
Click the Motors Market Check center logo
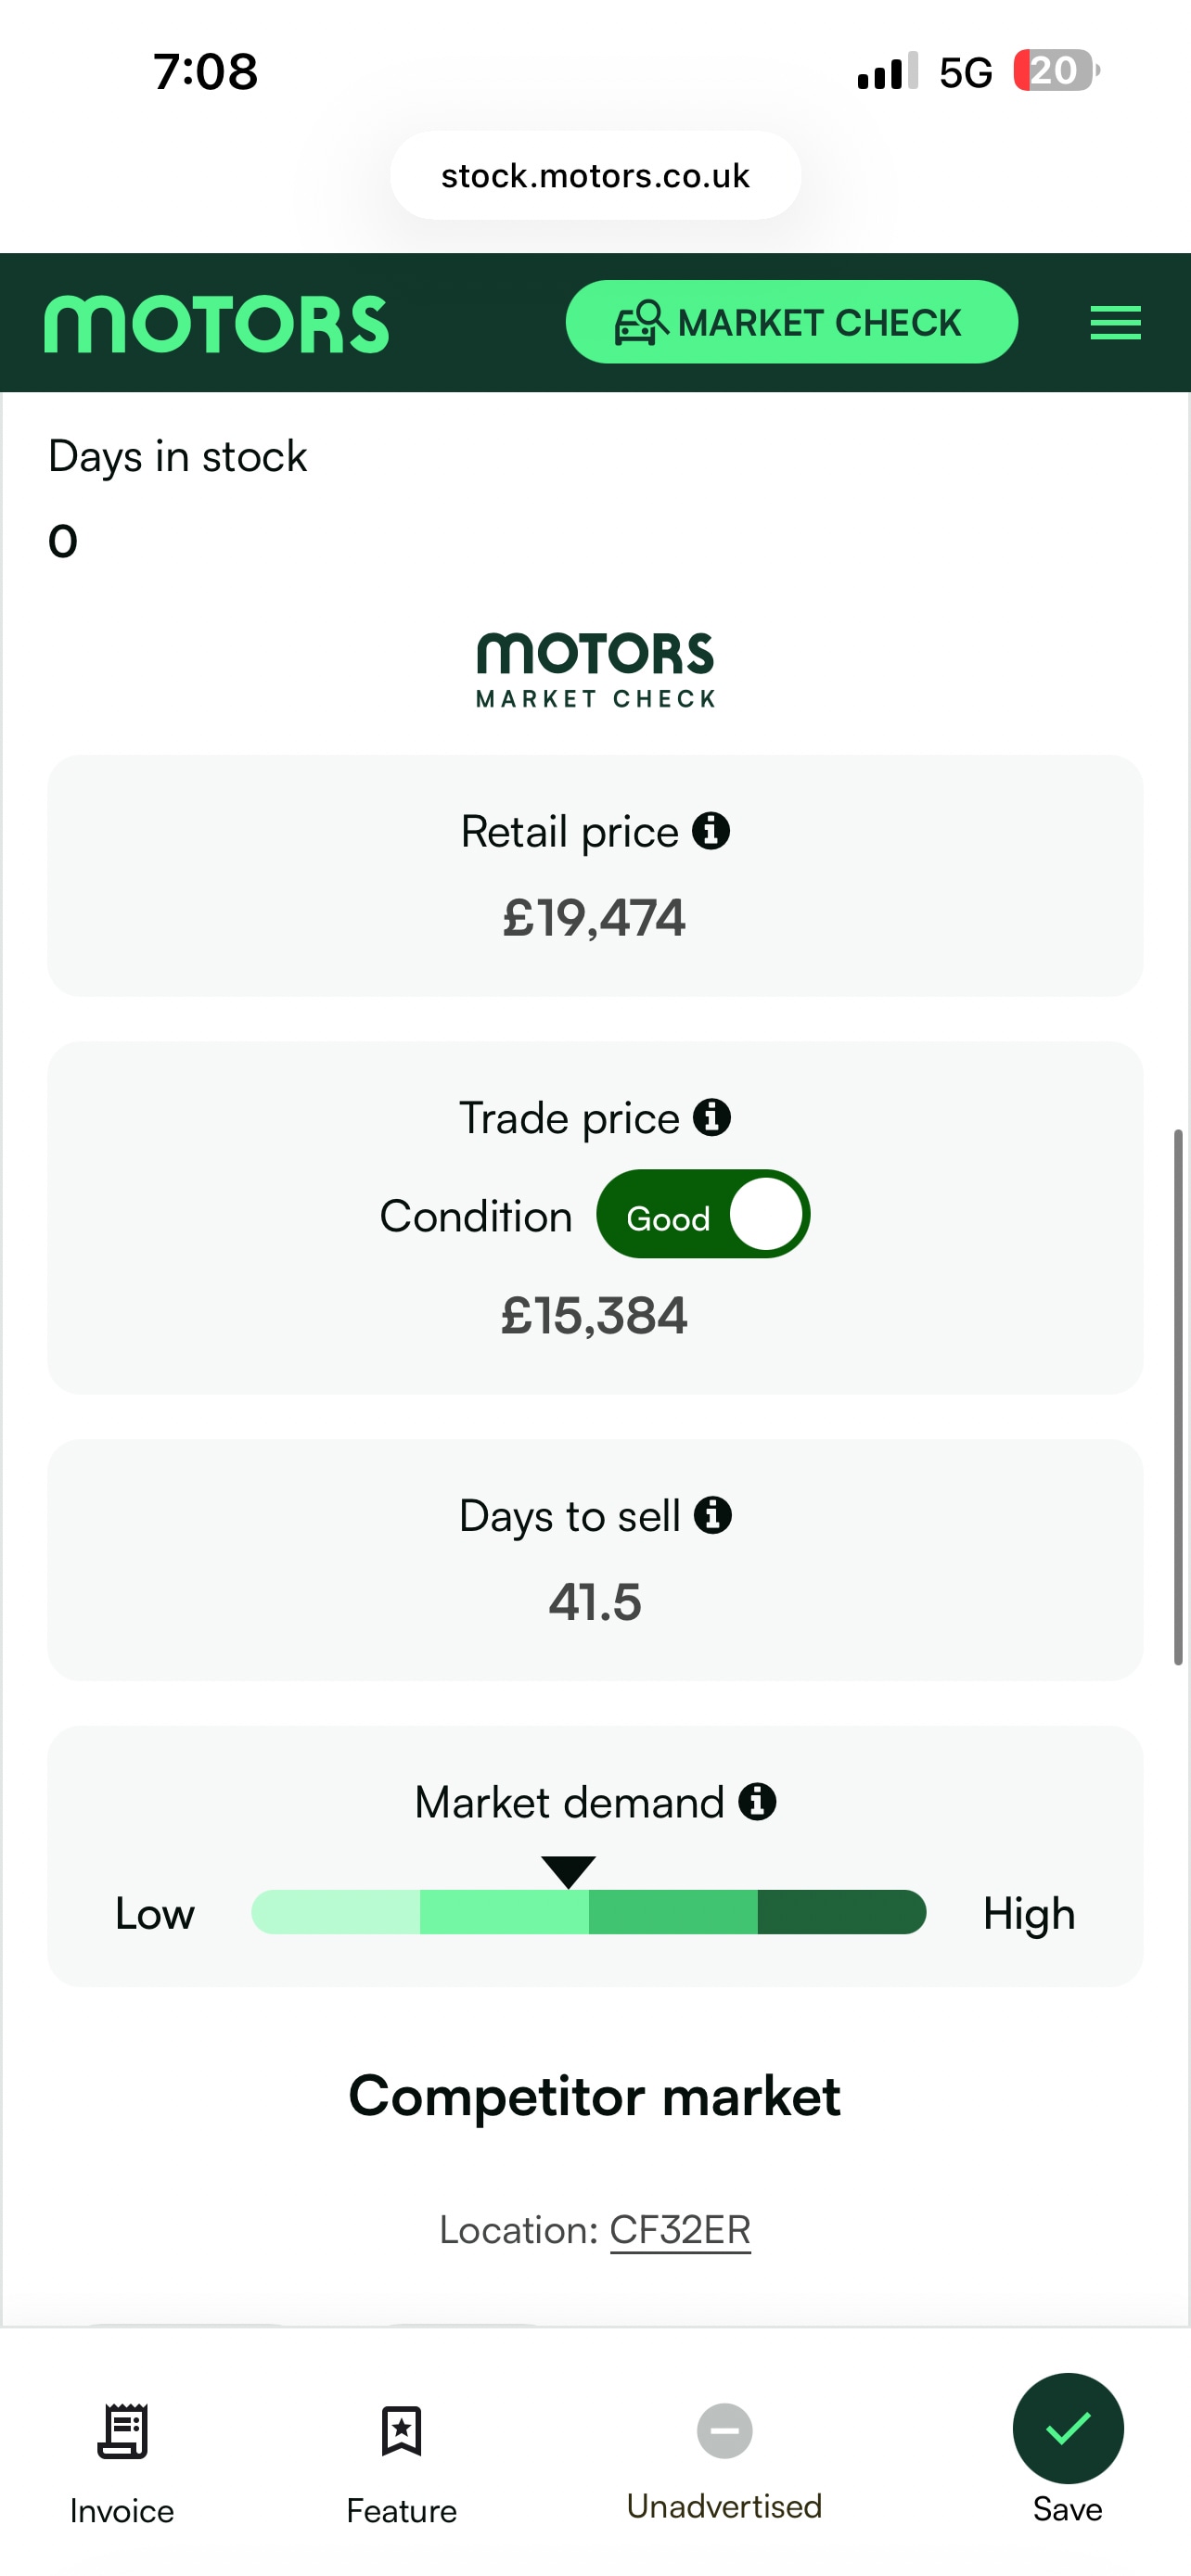[x=595, y=669]
